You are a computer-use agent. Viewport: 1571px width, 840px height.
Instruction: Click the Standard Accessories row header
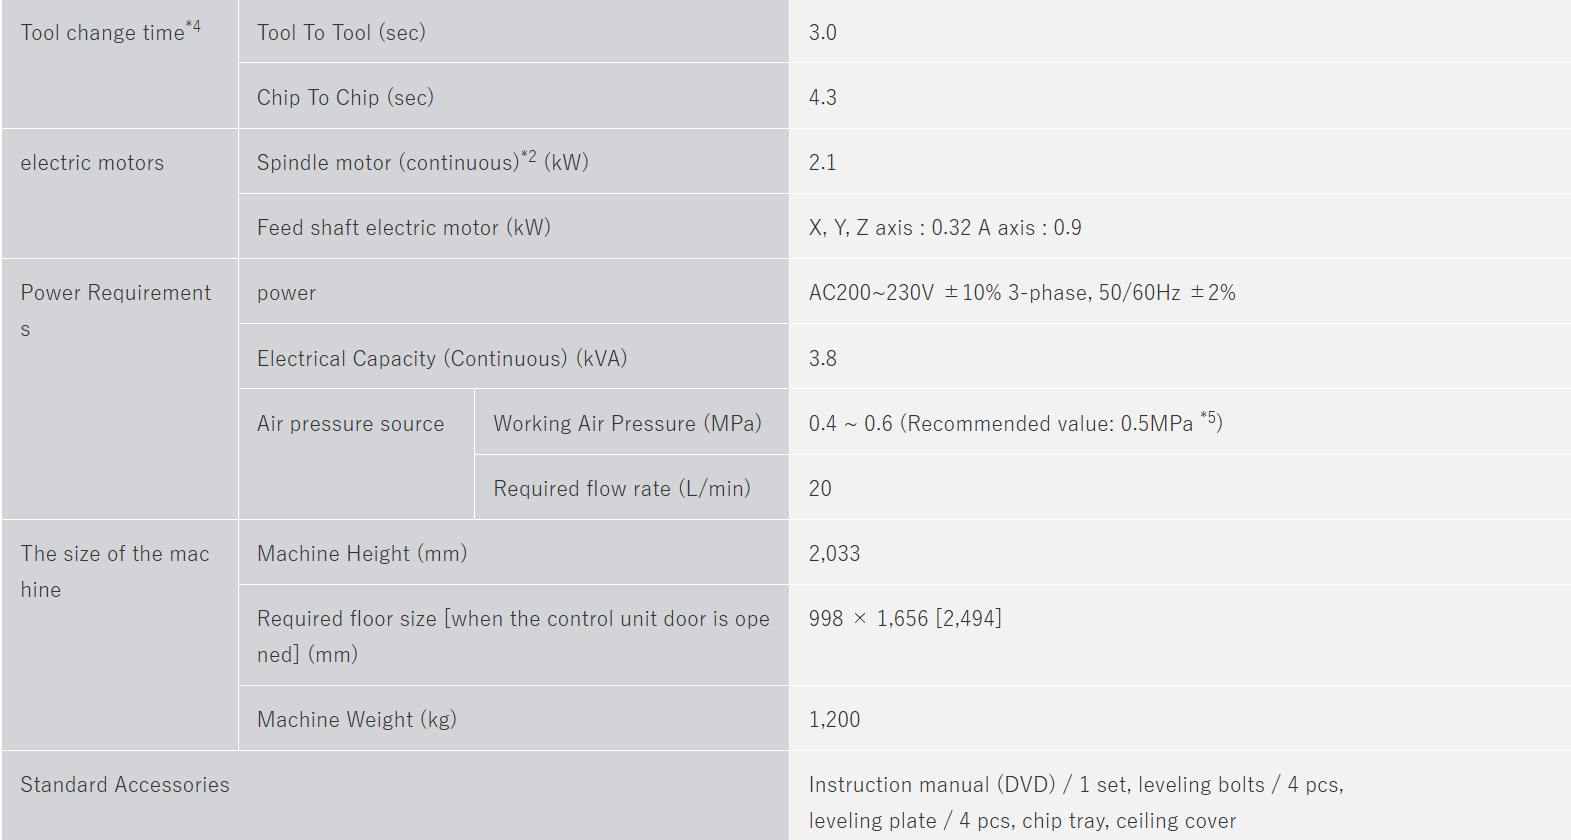pyautogui.click(x=125, y=785)
